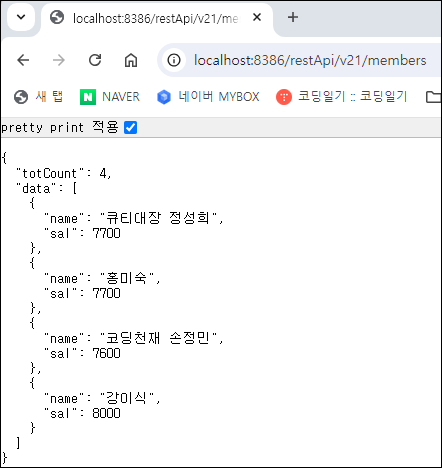
Task: Select the localhost:8386/restApi/v21 browser tab
Action: (x=157, y=18)
